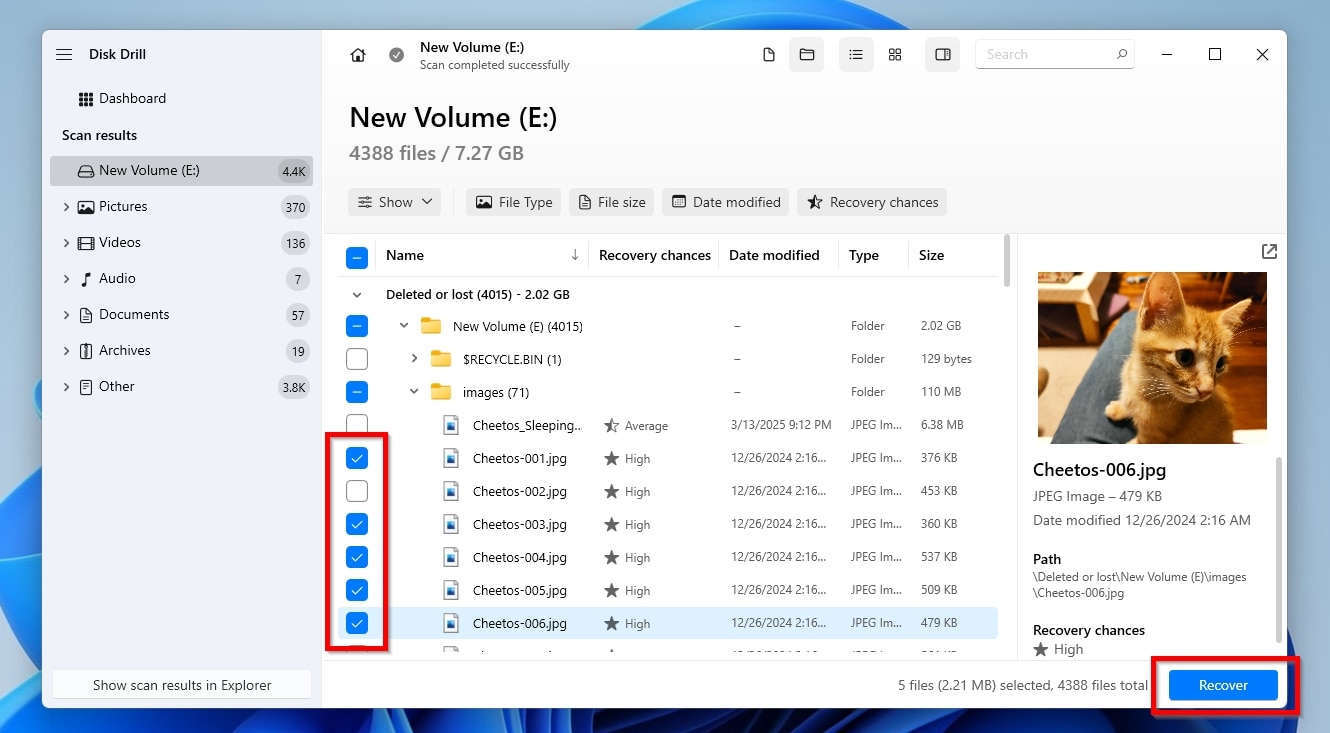The image size is (1330, 733).
Task: Click the Cheetos-003.jpg file icon
Action: coord(451,524)
